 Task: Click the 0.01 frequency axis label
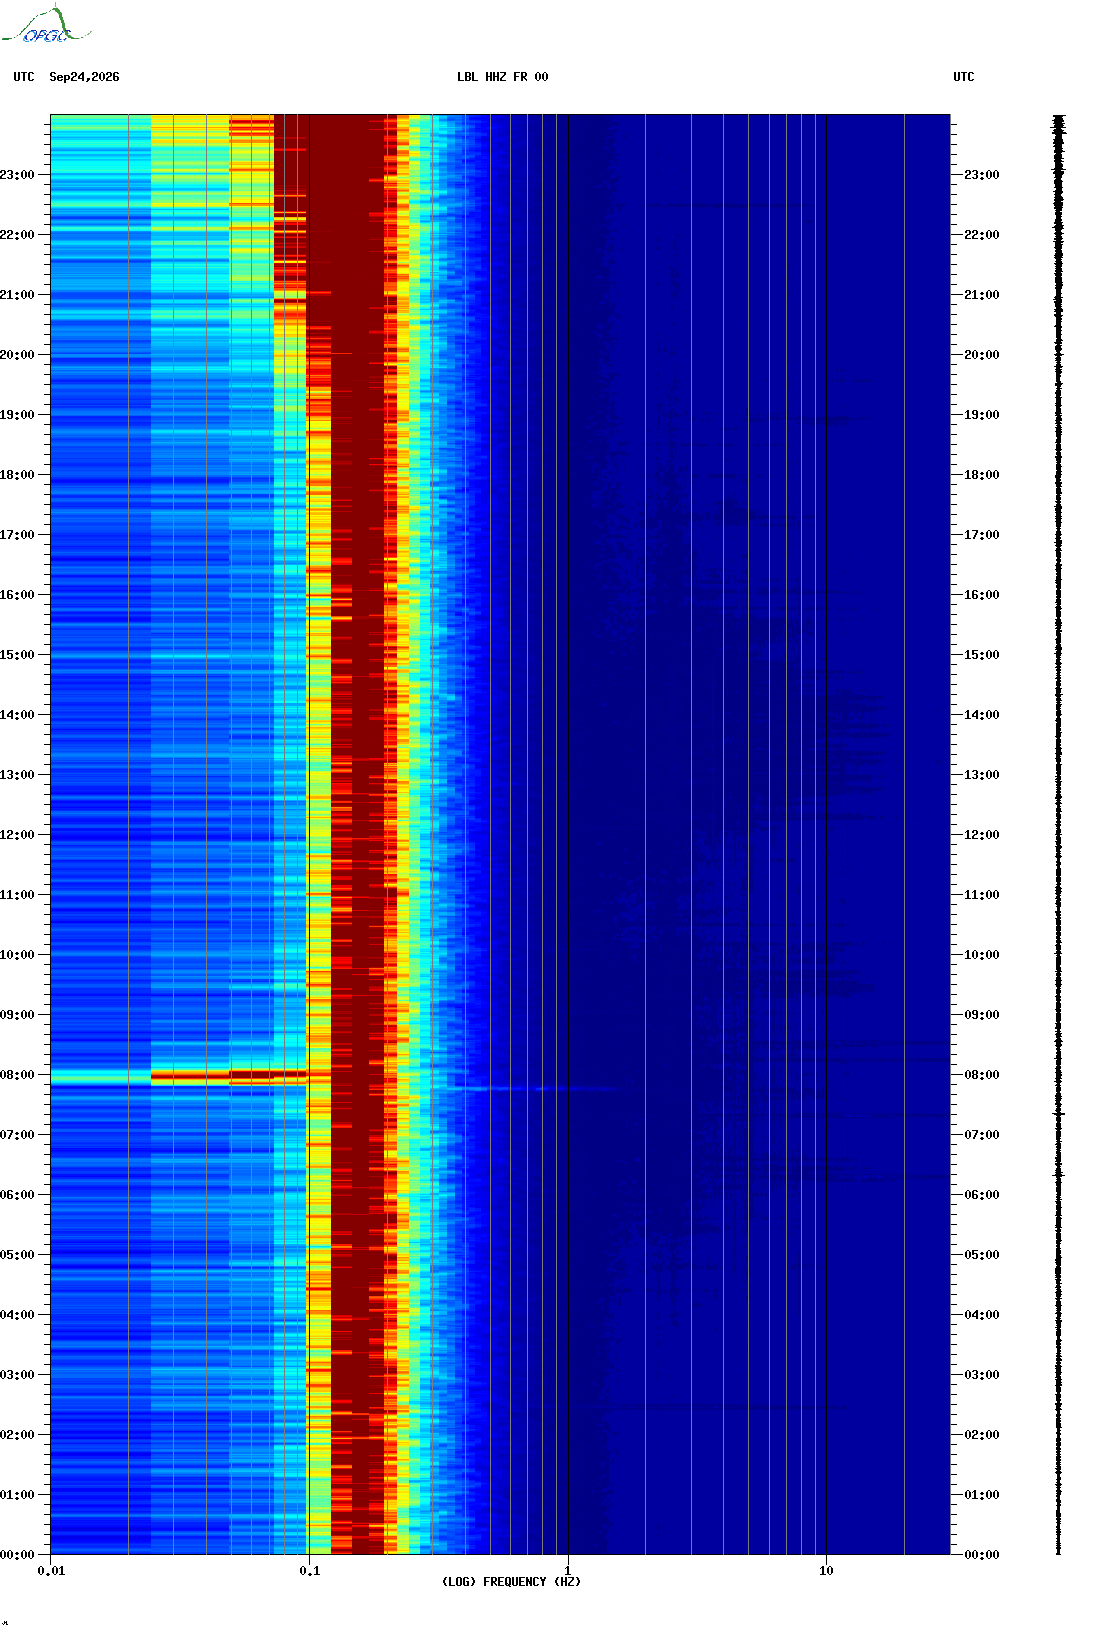(x=51, y=1571)
